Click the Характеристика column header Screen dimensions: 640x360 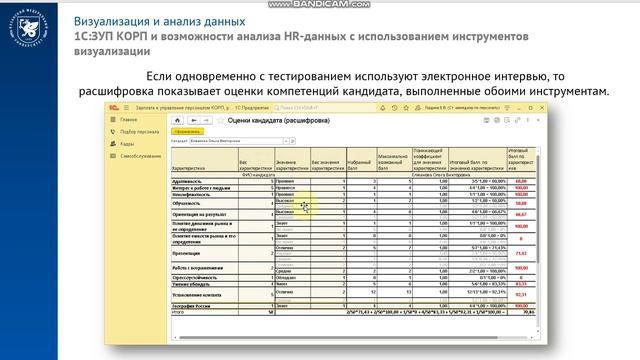(204, 160)
